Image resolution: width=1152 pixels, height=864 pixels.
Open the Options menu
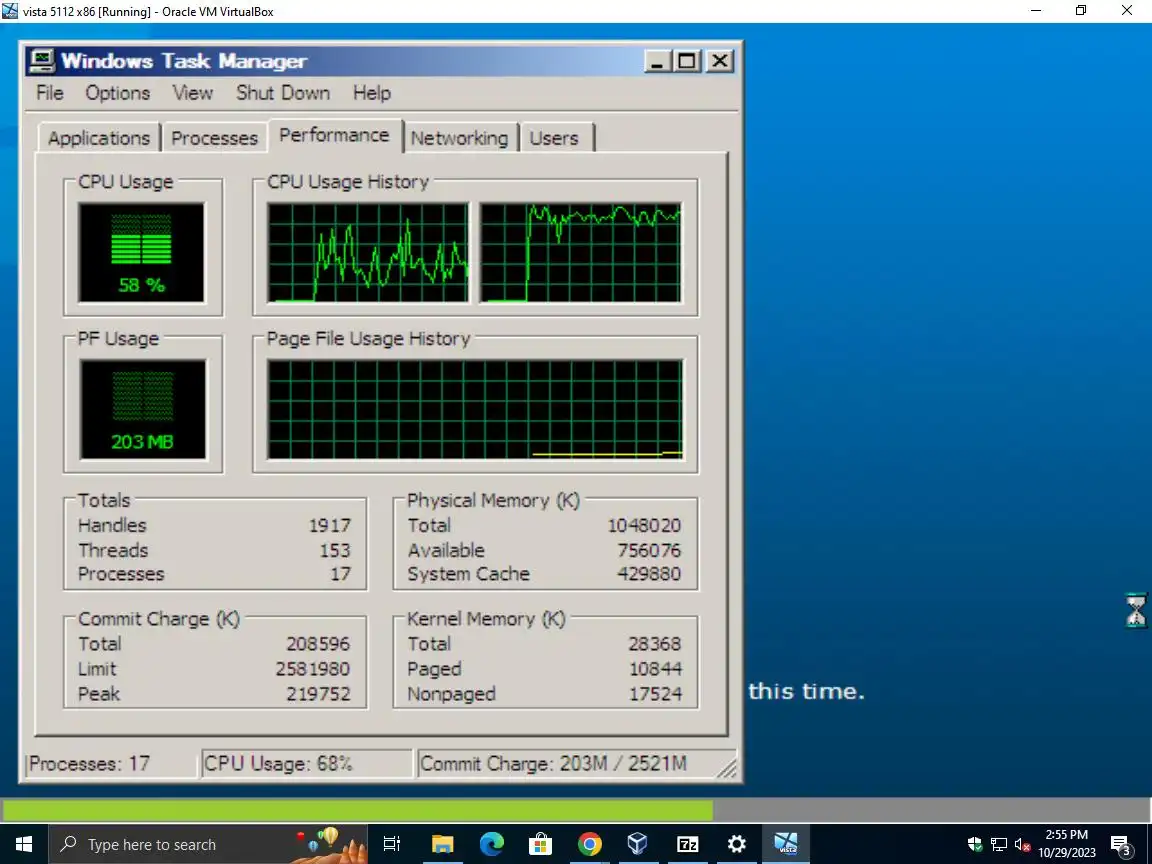118,93
